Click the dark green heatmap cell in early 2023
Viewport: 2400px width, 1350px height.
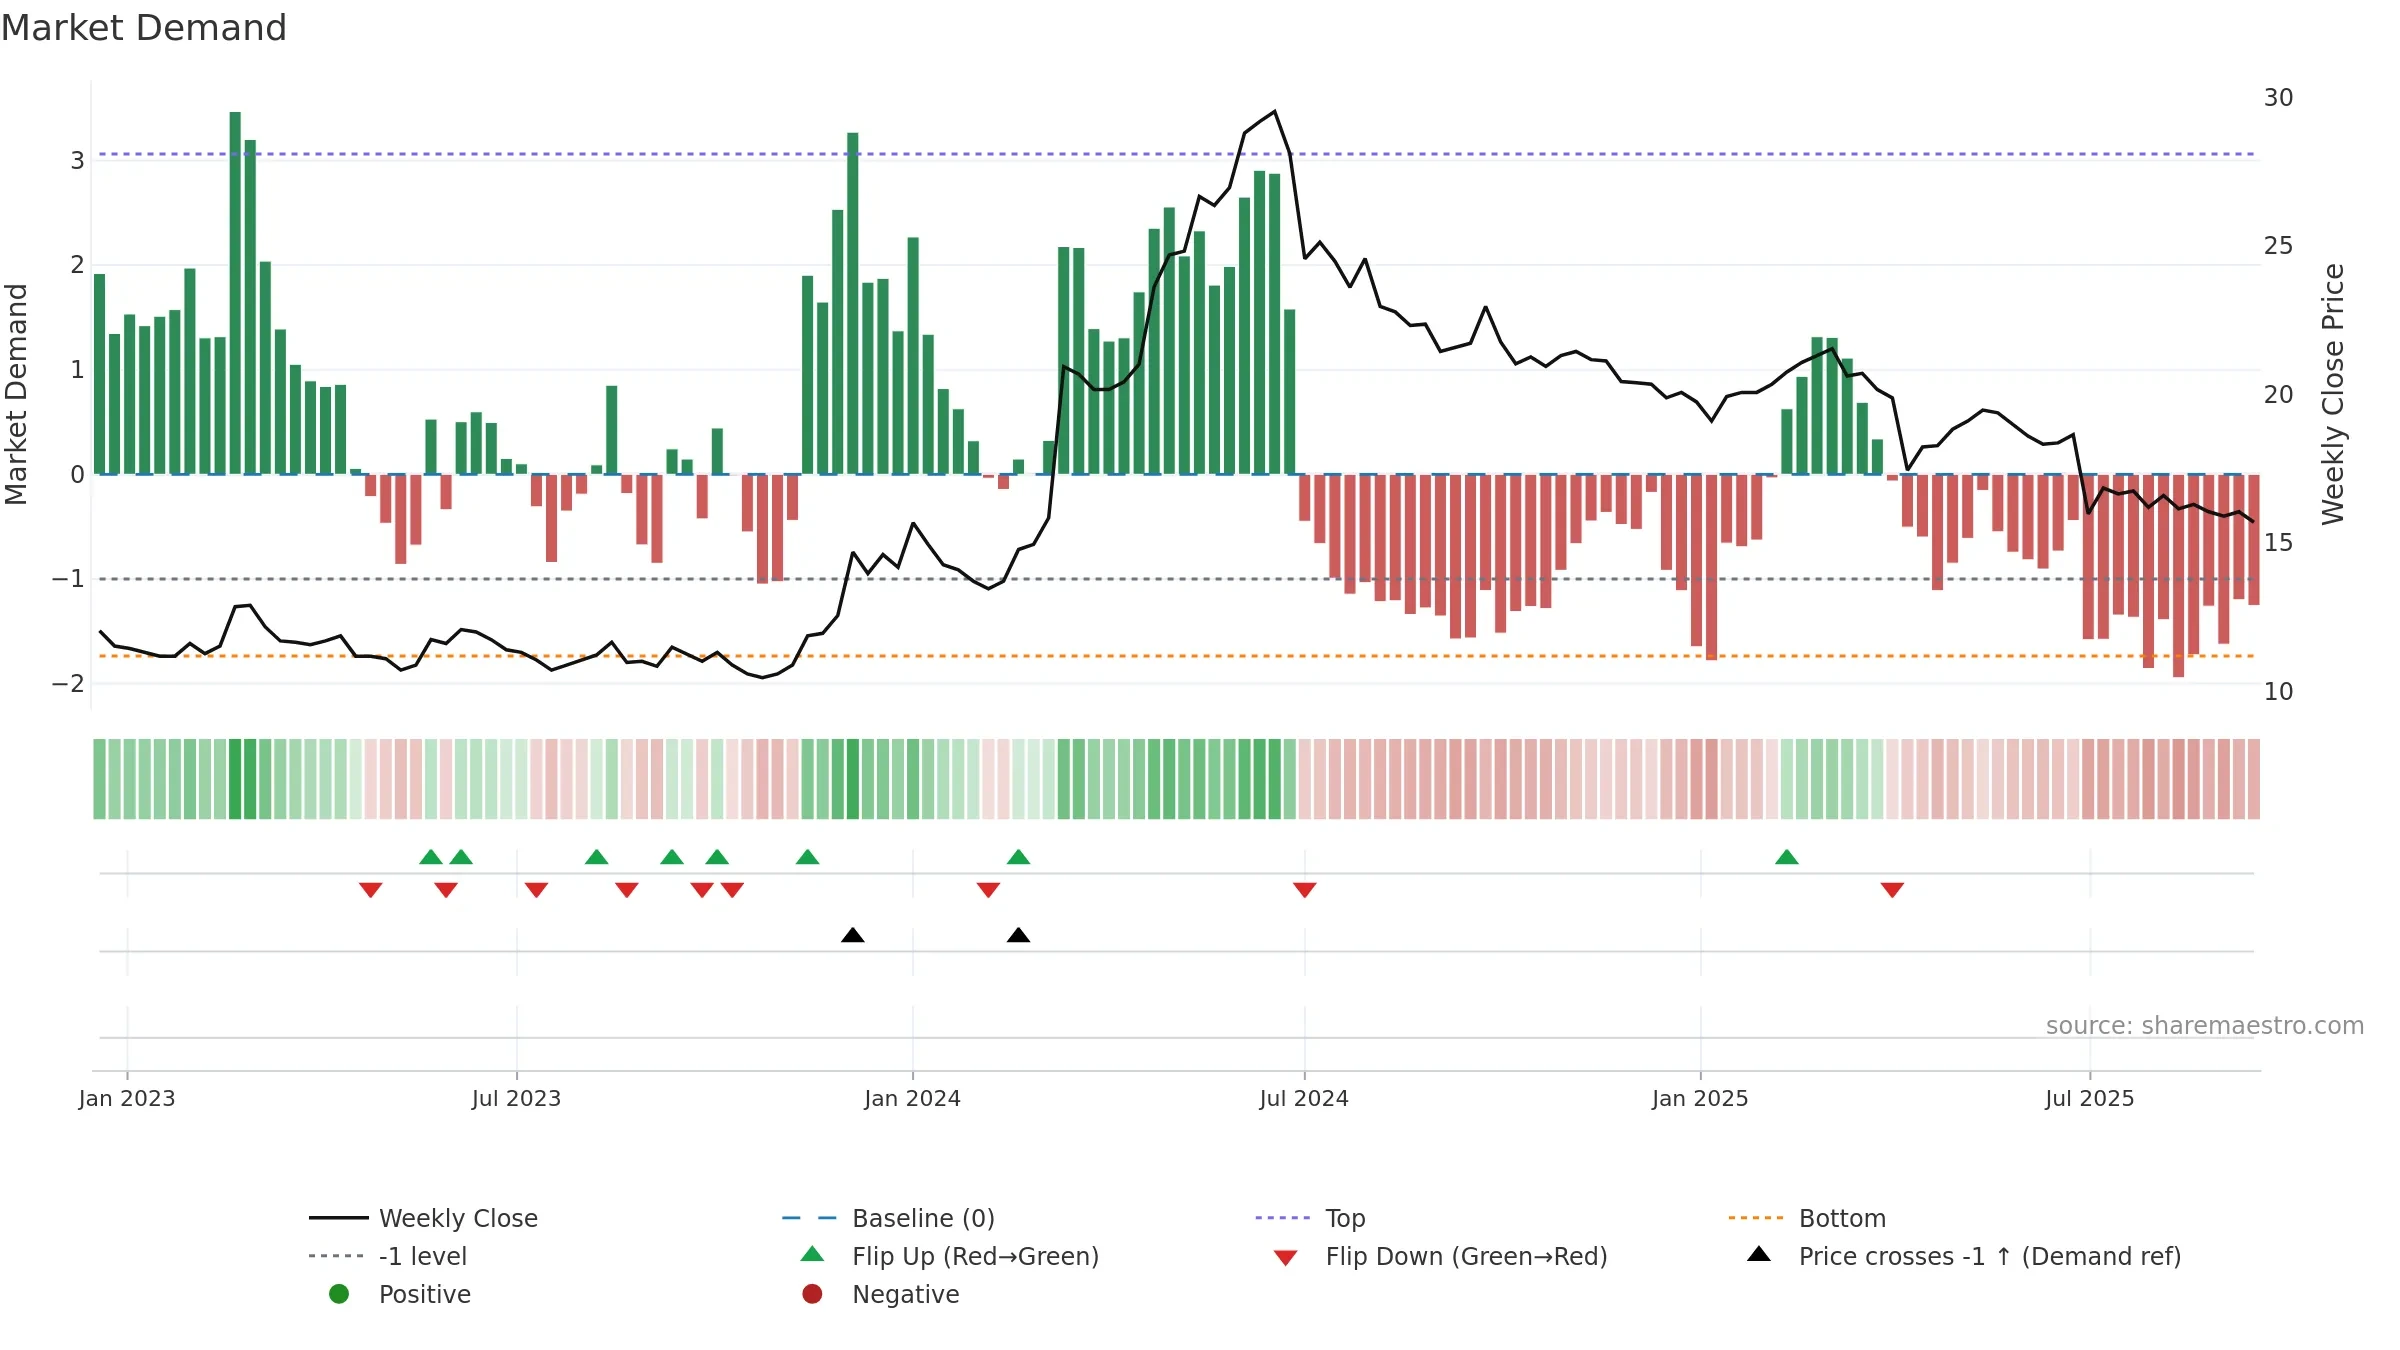[235, 779]
